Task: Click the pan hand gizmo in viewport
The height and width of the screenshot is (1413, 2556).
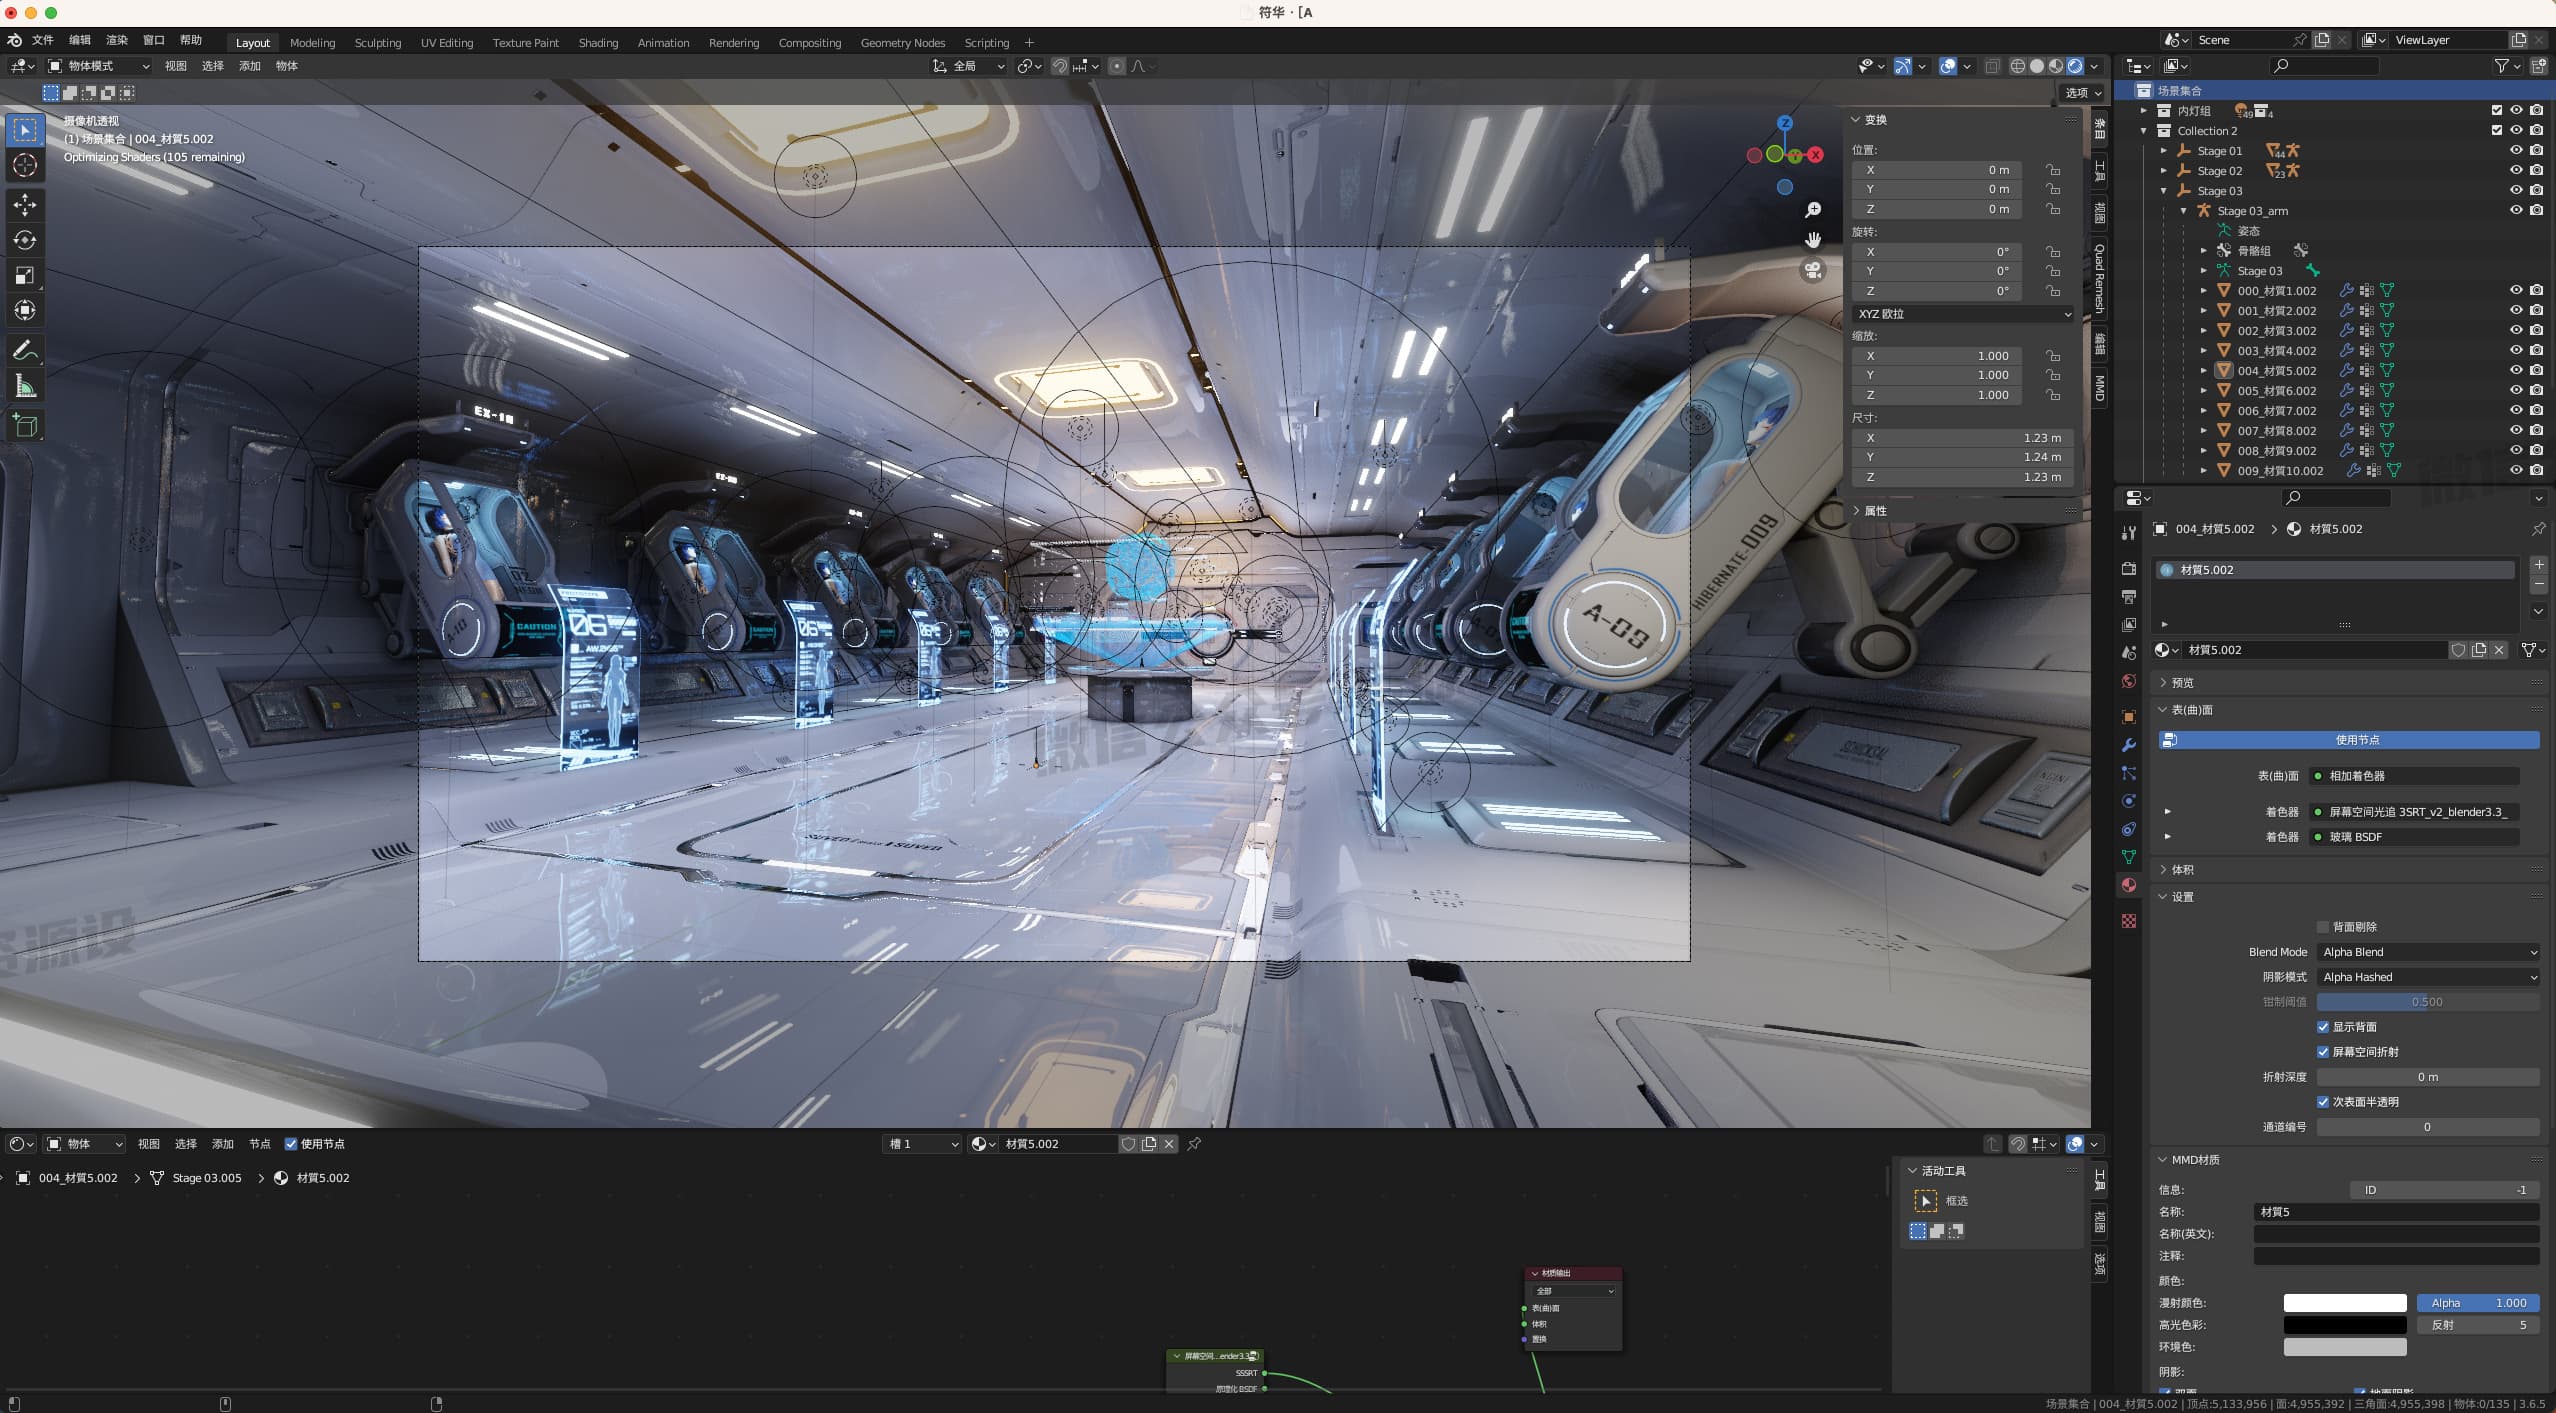Action: click(x=1813, y=240)
